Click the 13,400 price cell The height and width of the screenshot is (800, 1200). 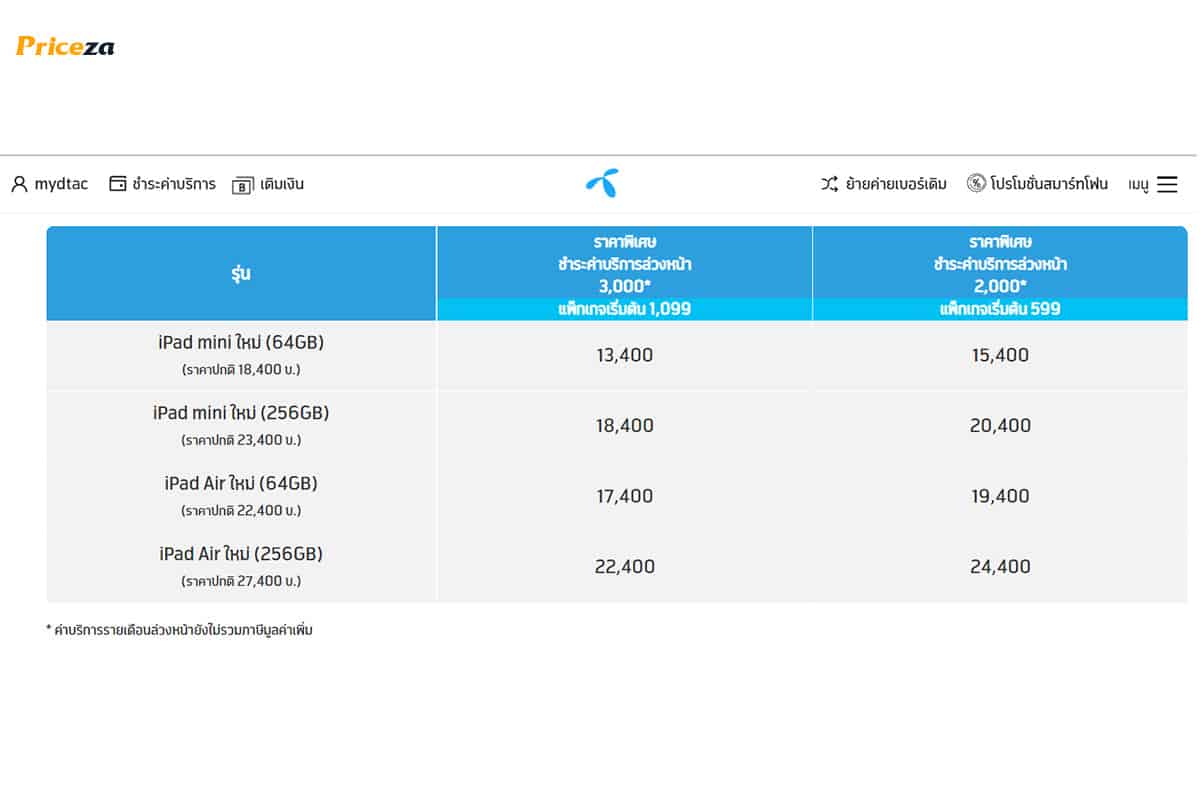[x=624, y=355]
